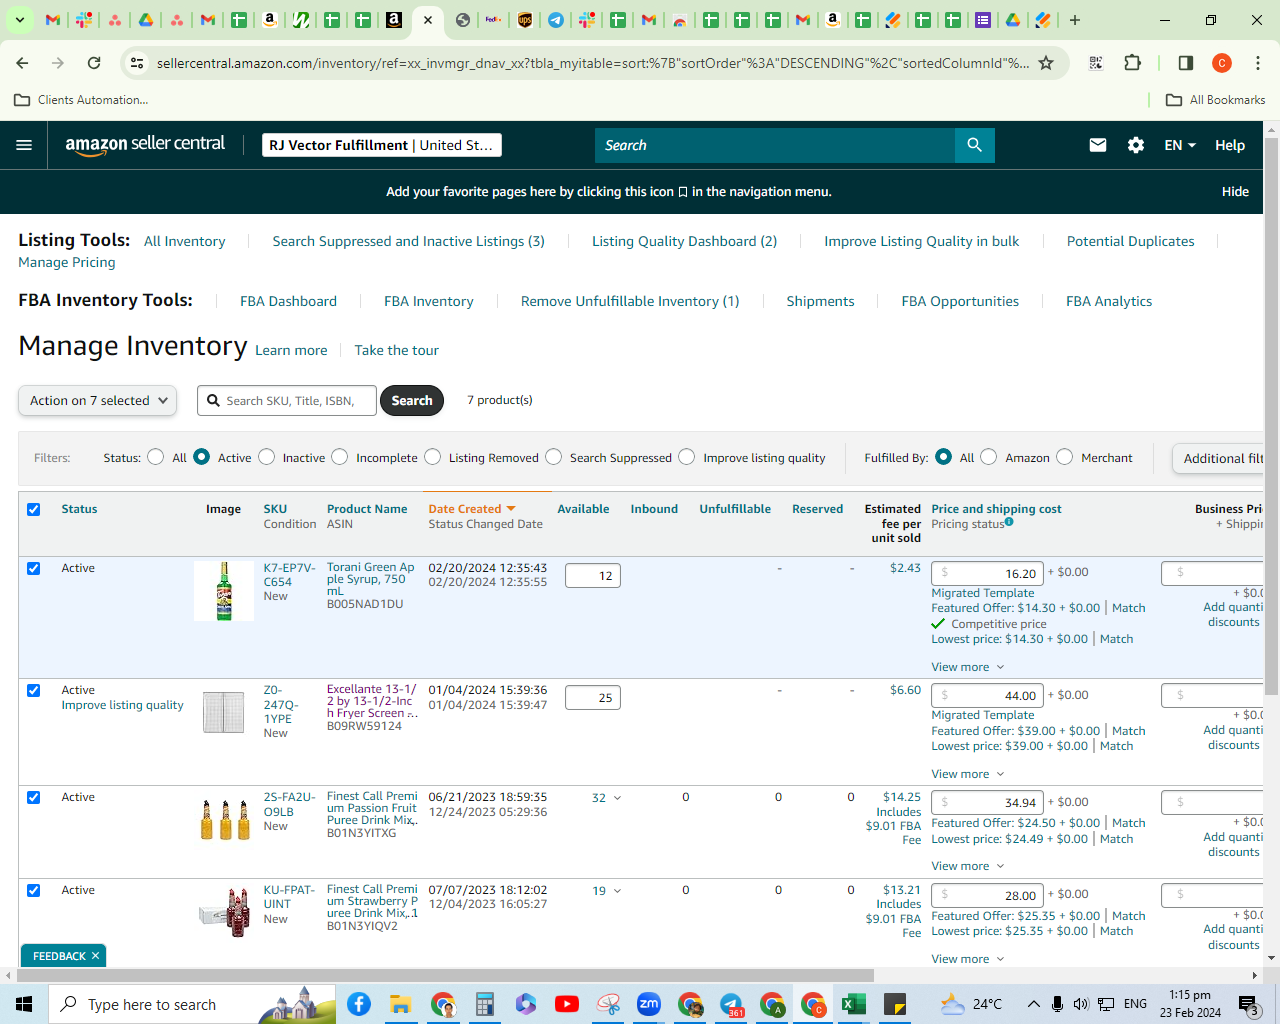
Task: Toggle the select-all checkbox in the table header
Action: (x=34, y=510)
